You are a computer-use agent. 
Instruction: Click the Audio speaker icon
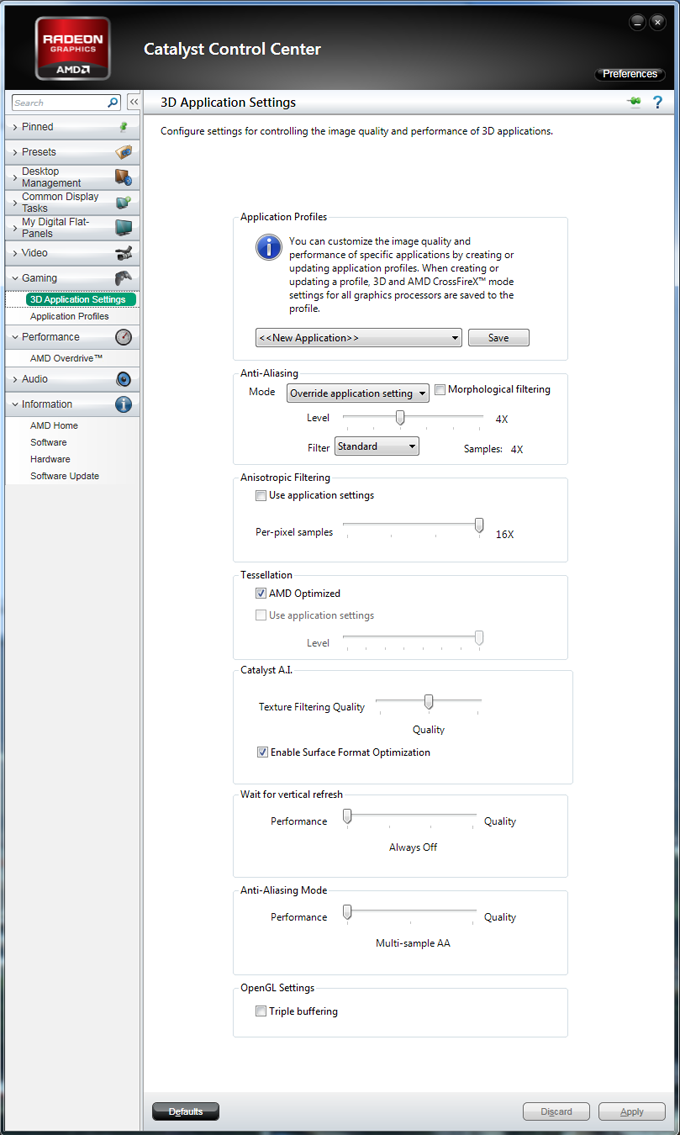(x=124, y=379)
